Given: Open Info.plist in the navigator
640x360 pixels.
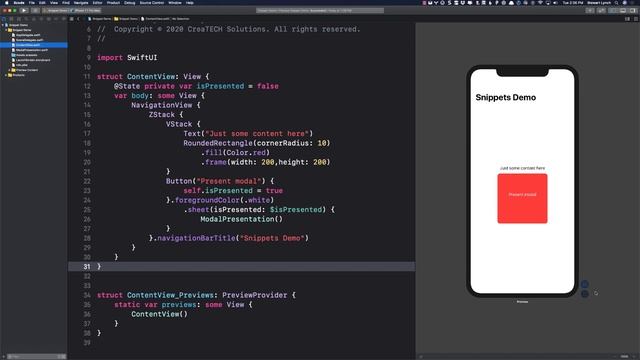Looking at the screenshot, I should pyautogui.click(x=21, y=65).
